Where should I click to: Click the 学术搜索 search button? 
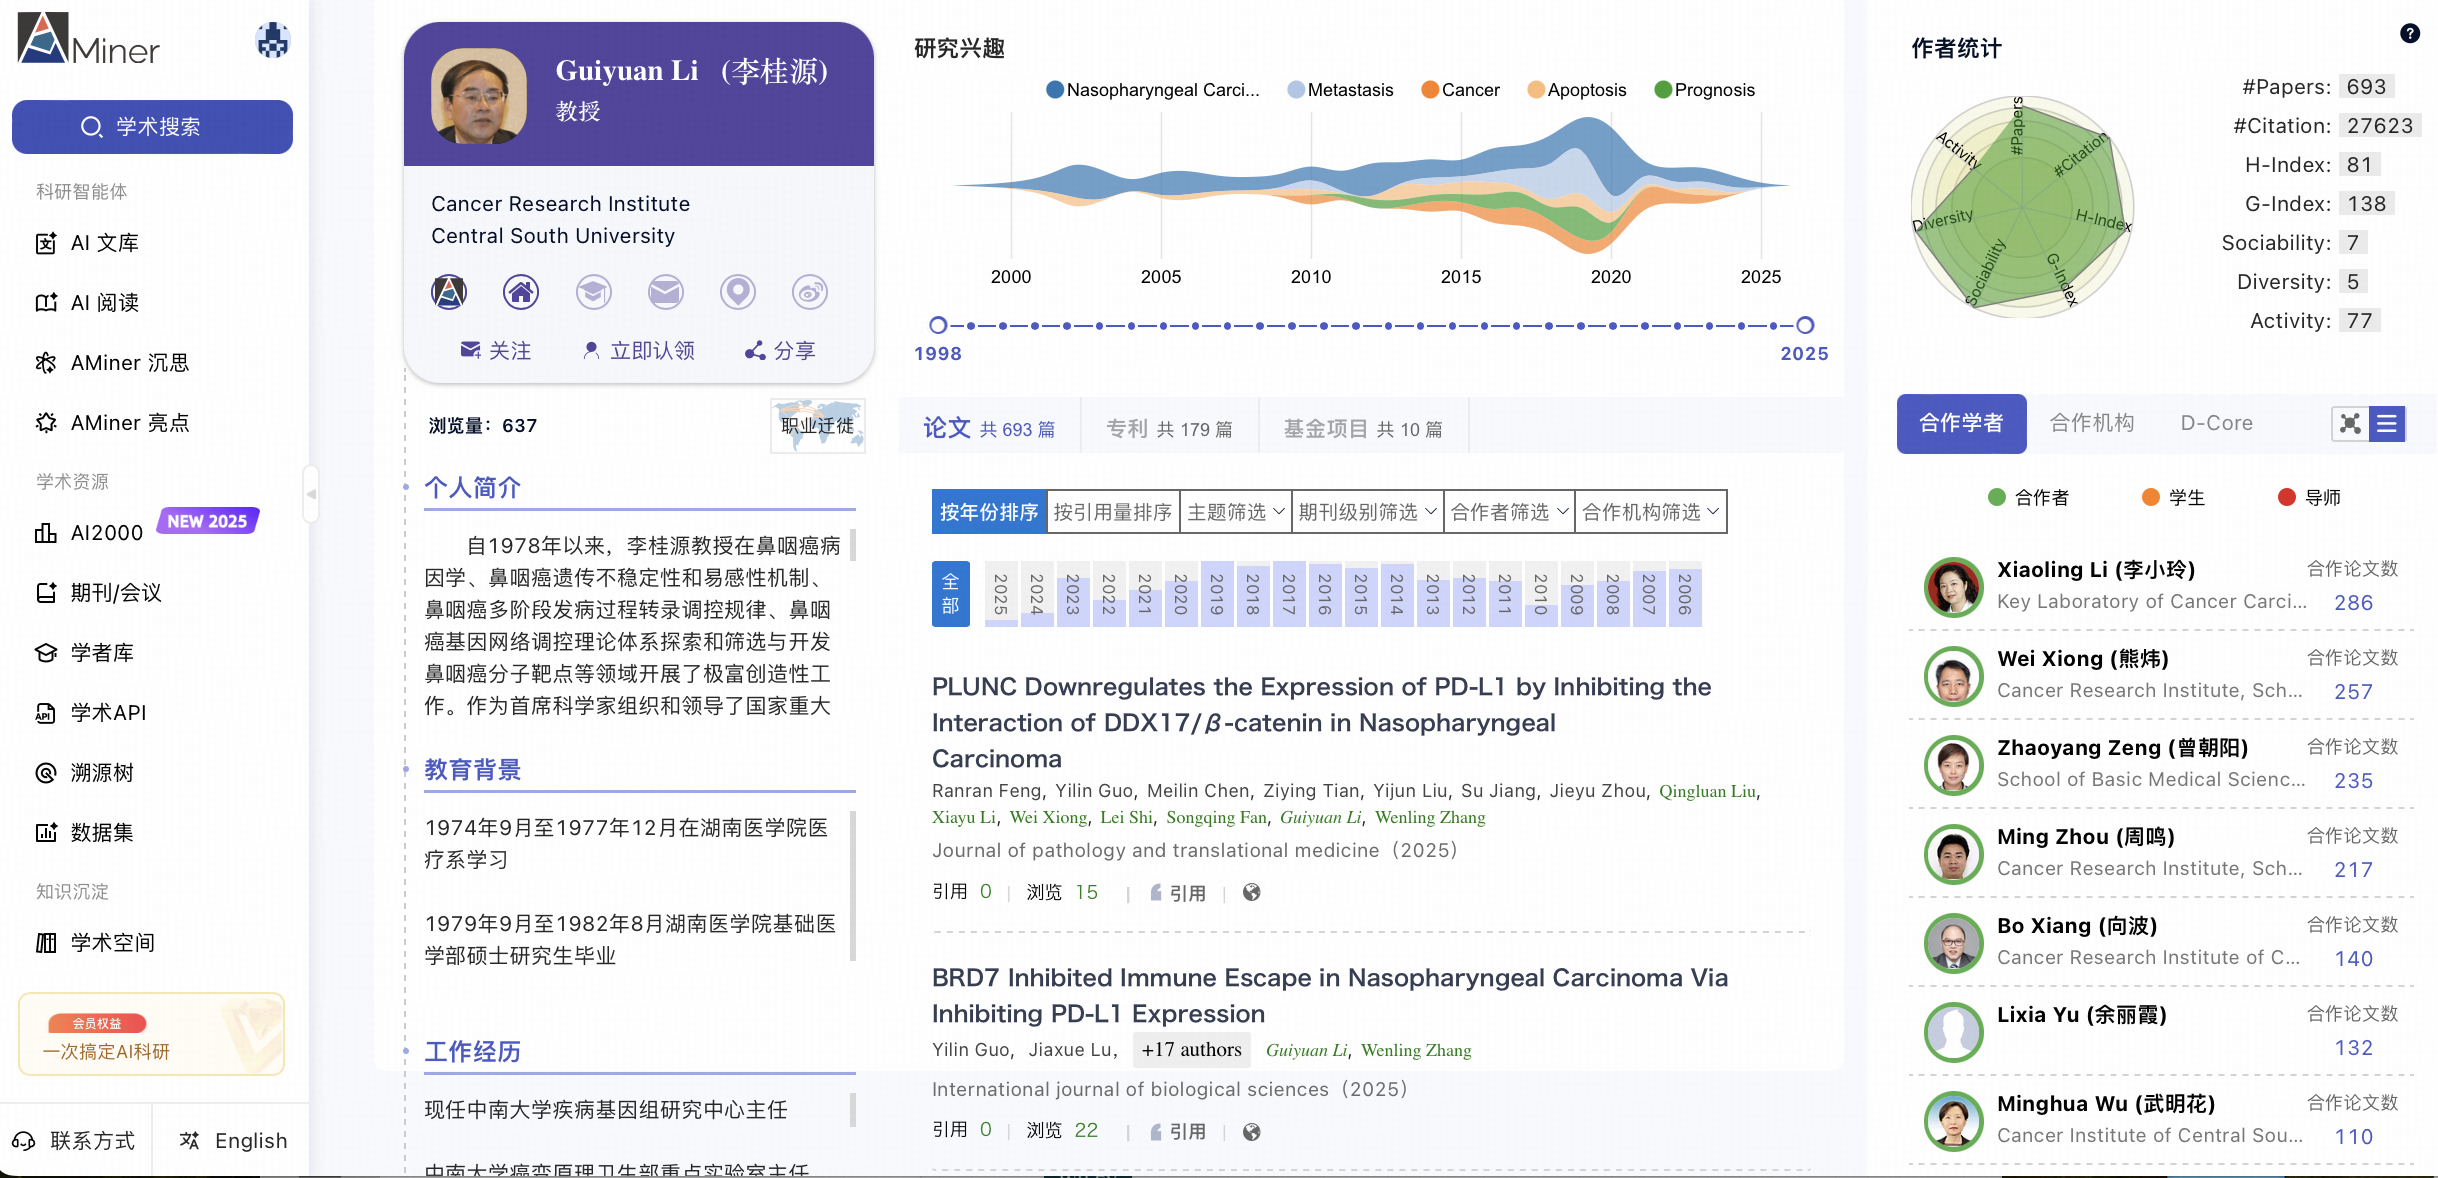pyautogui.click(x=152, y=127)
